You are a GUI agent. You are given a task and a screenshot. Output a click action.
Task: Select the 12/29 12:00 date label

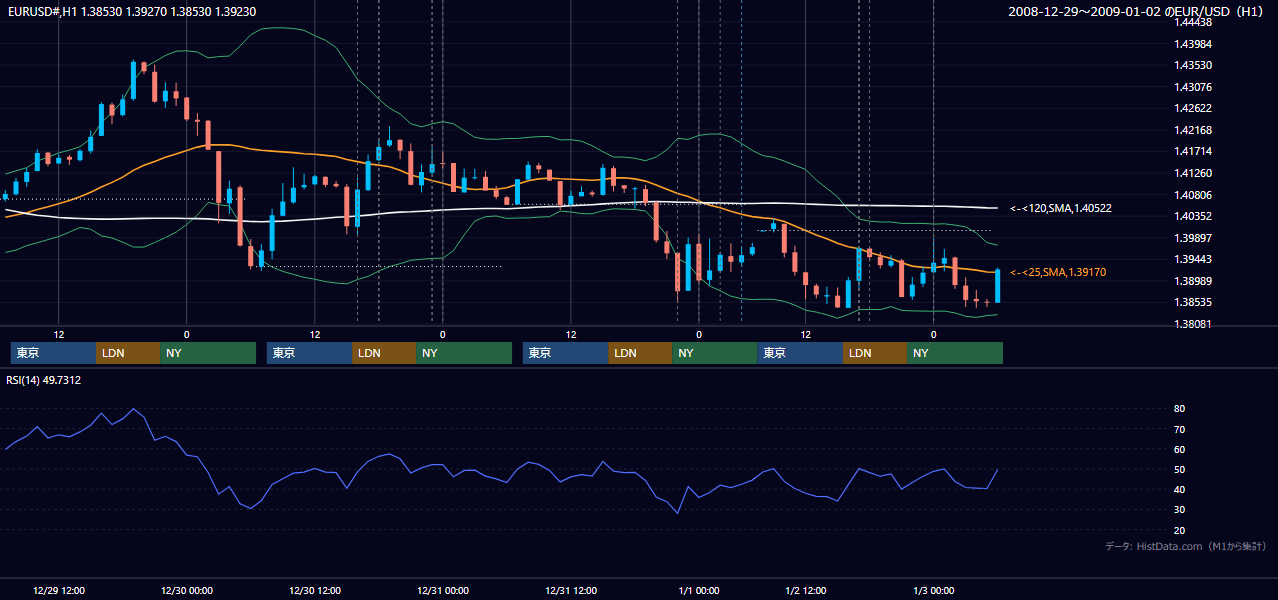click(x=59, y=590)
